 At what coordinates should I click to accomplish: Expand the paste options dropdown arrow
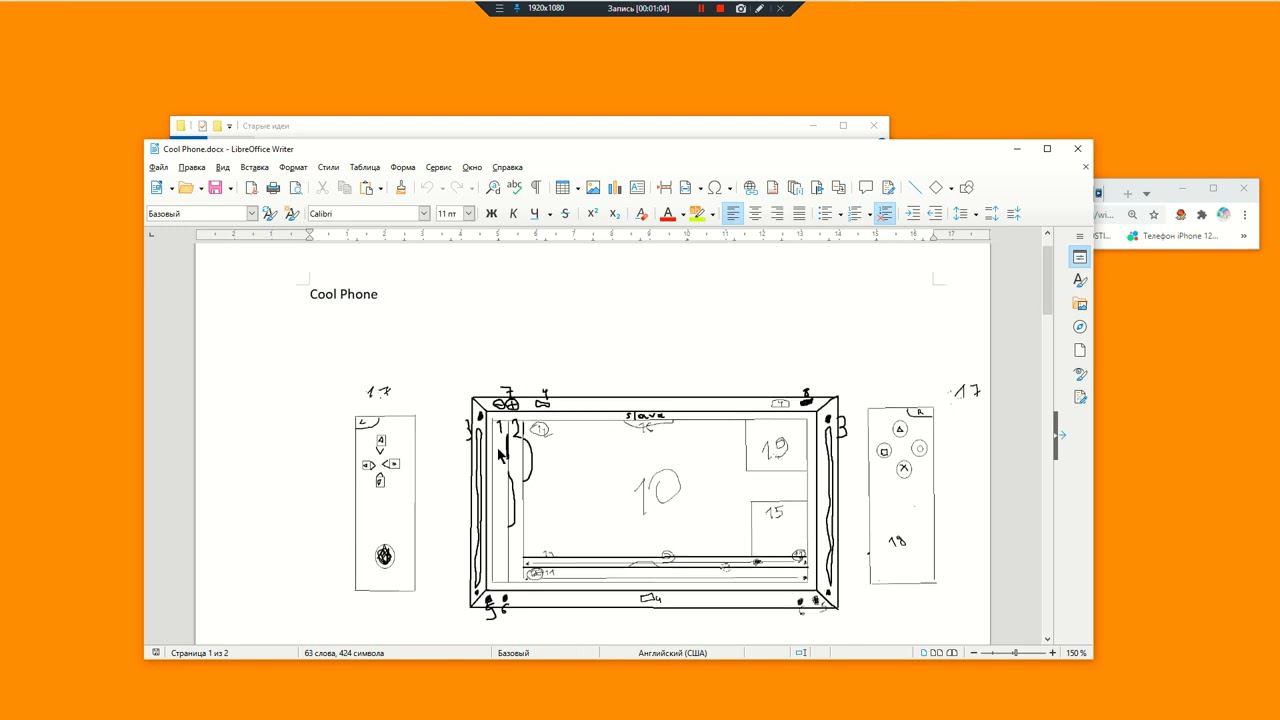381,188
